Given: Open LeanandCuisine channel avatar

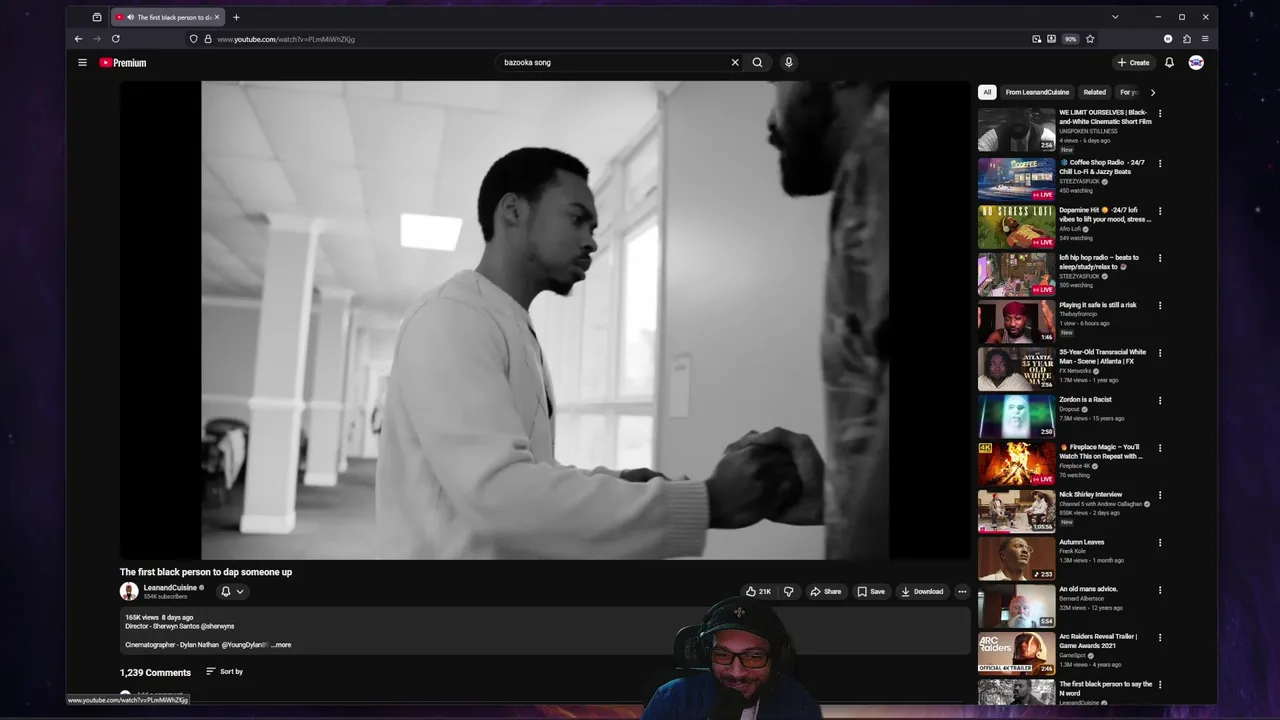Looking at the screenshot, I should pos(129,591).
